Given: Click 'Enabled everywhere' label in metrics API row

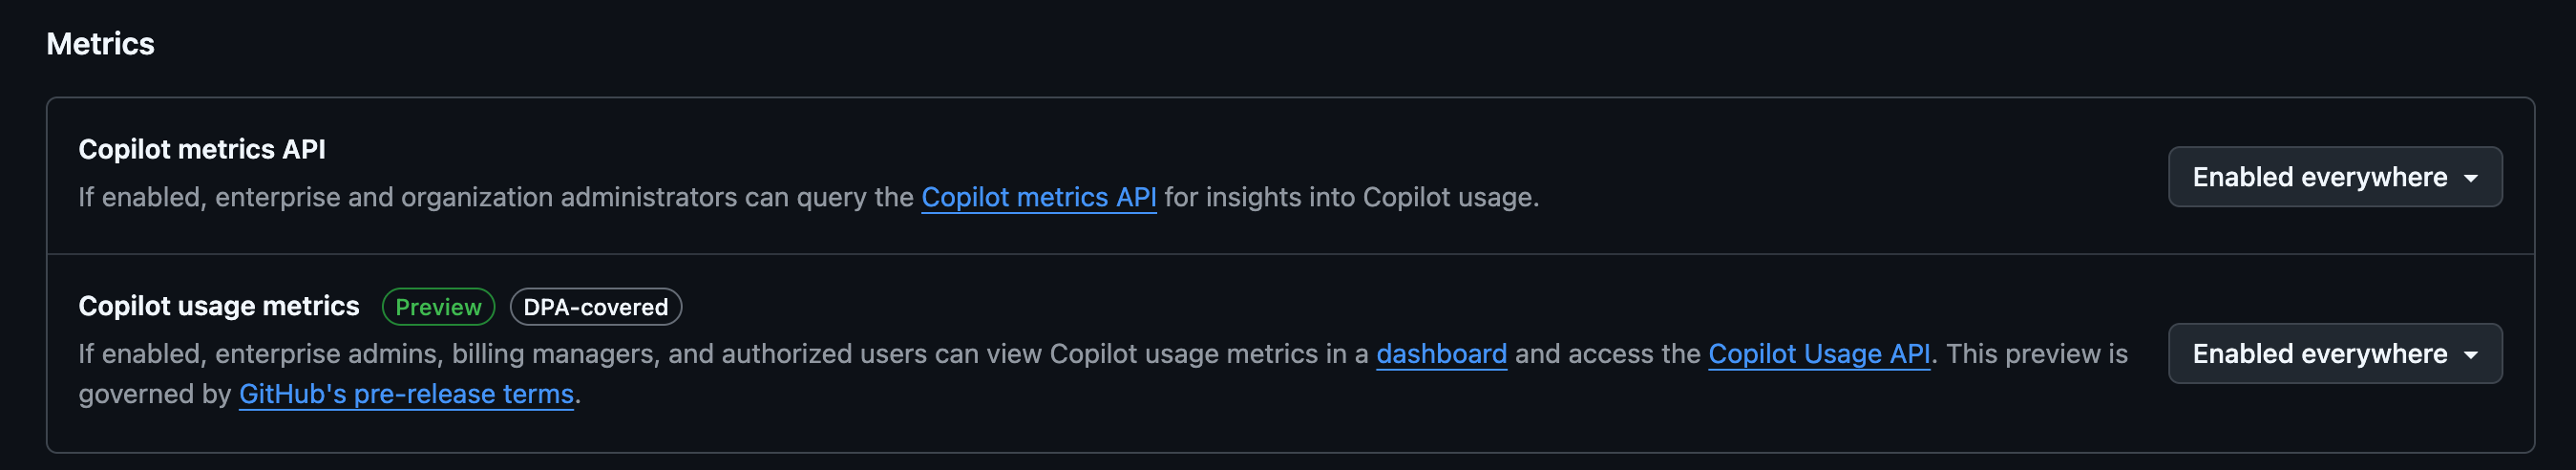Looking at the screenshot, I should (2318, 177).
